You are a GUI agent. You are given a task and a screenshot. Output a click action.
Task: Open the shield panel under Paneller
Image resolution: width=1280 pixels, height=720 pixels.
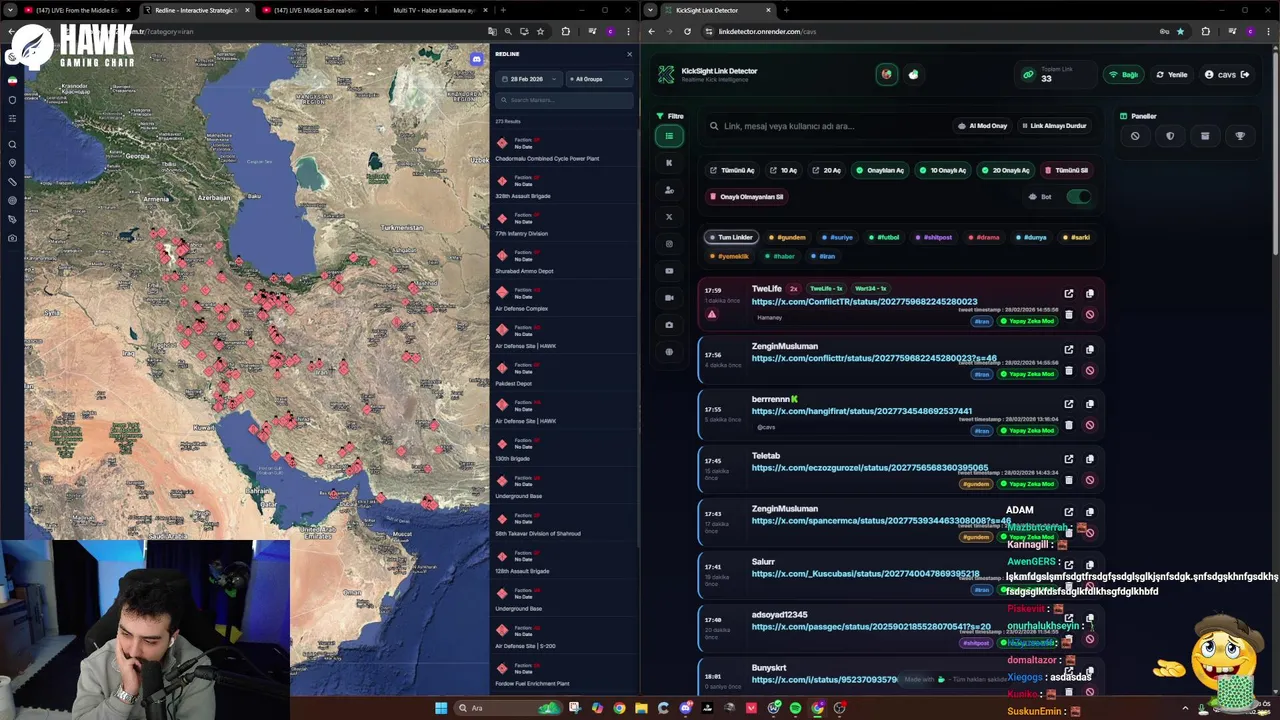1170,136
